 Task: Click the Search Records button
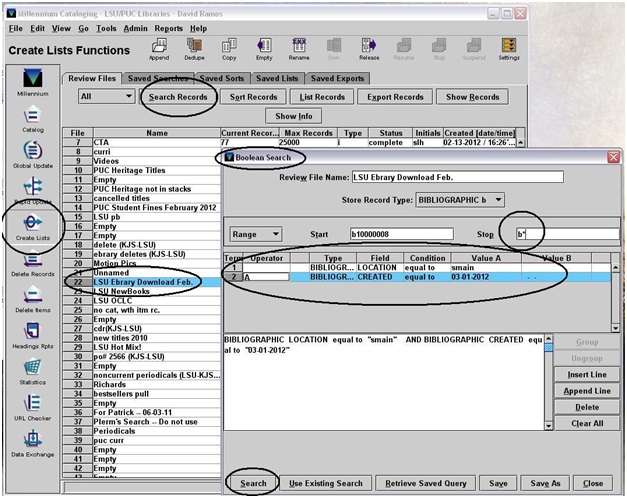point(176,97)
